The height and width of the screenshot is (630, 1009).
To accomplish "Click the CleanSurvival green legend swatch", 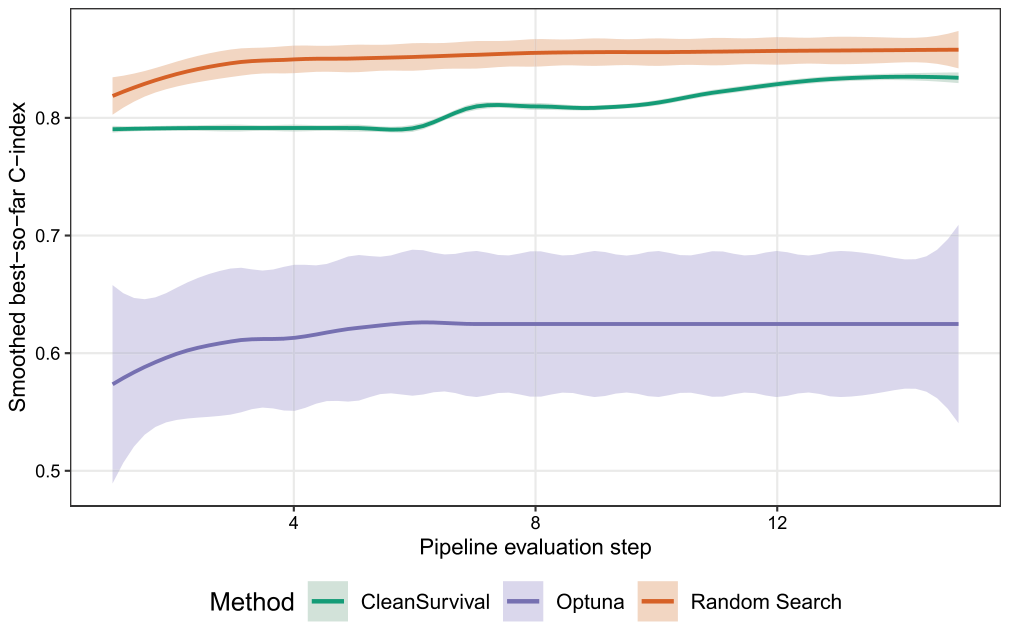I will (328, 602).
